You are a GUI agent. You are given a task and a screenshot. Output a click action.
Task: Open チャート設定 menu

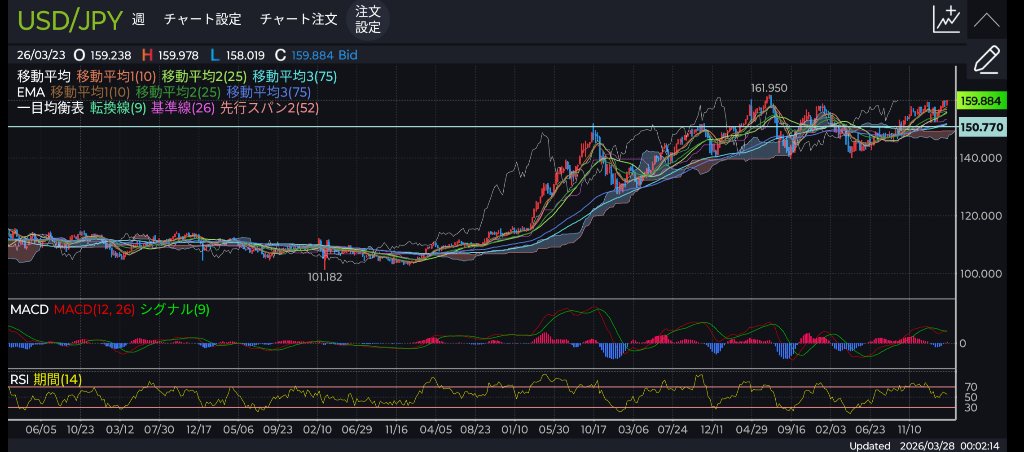click(x=202, y=19)
